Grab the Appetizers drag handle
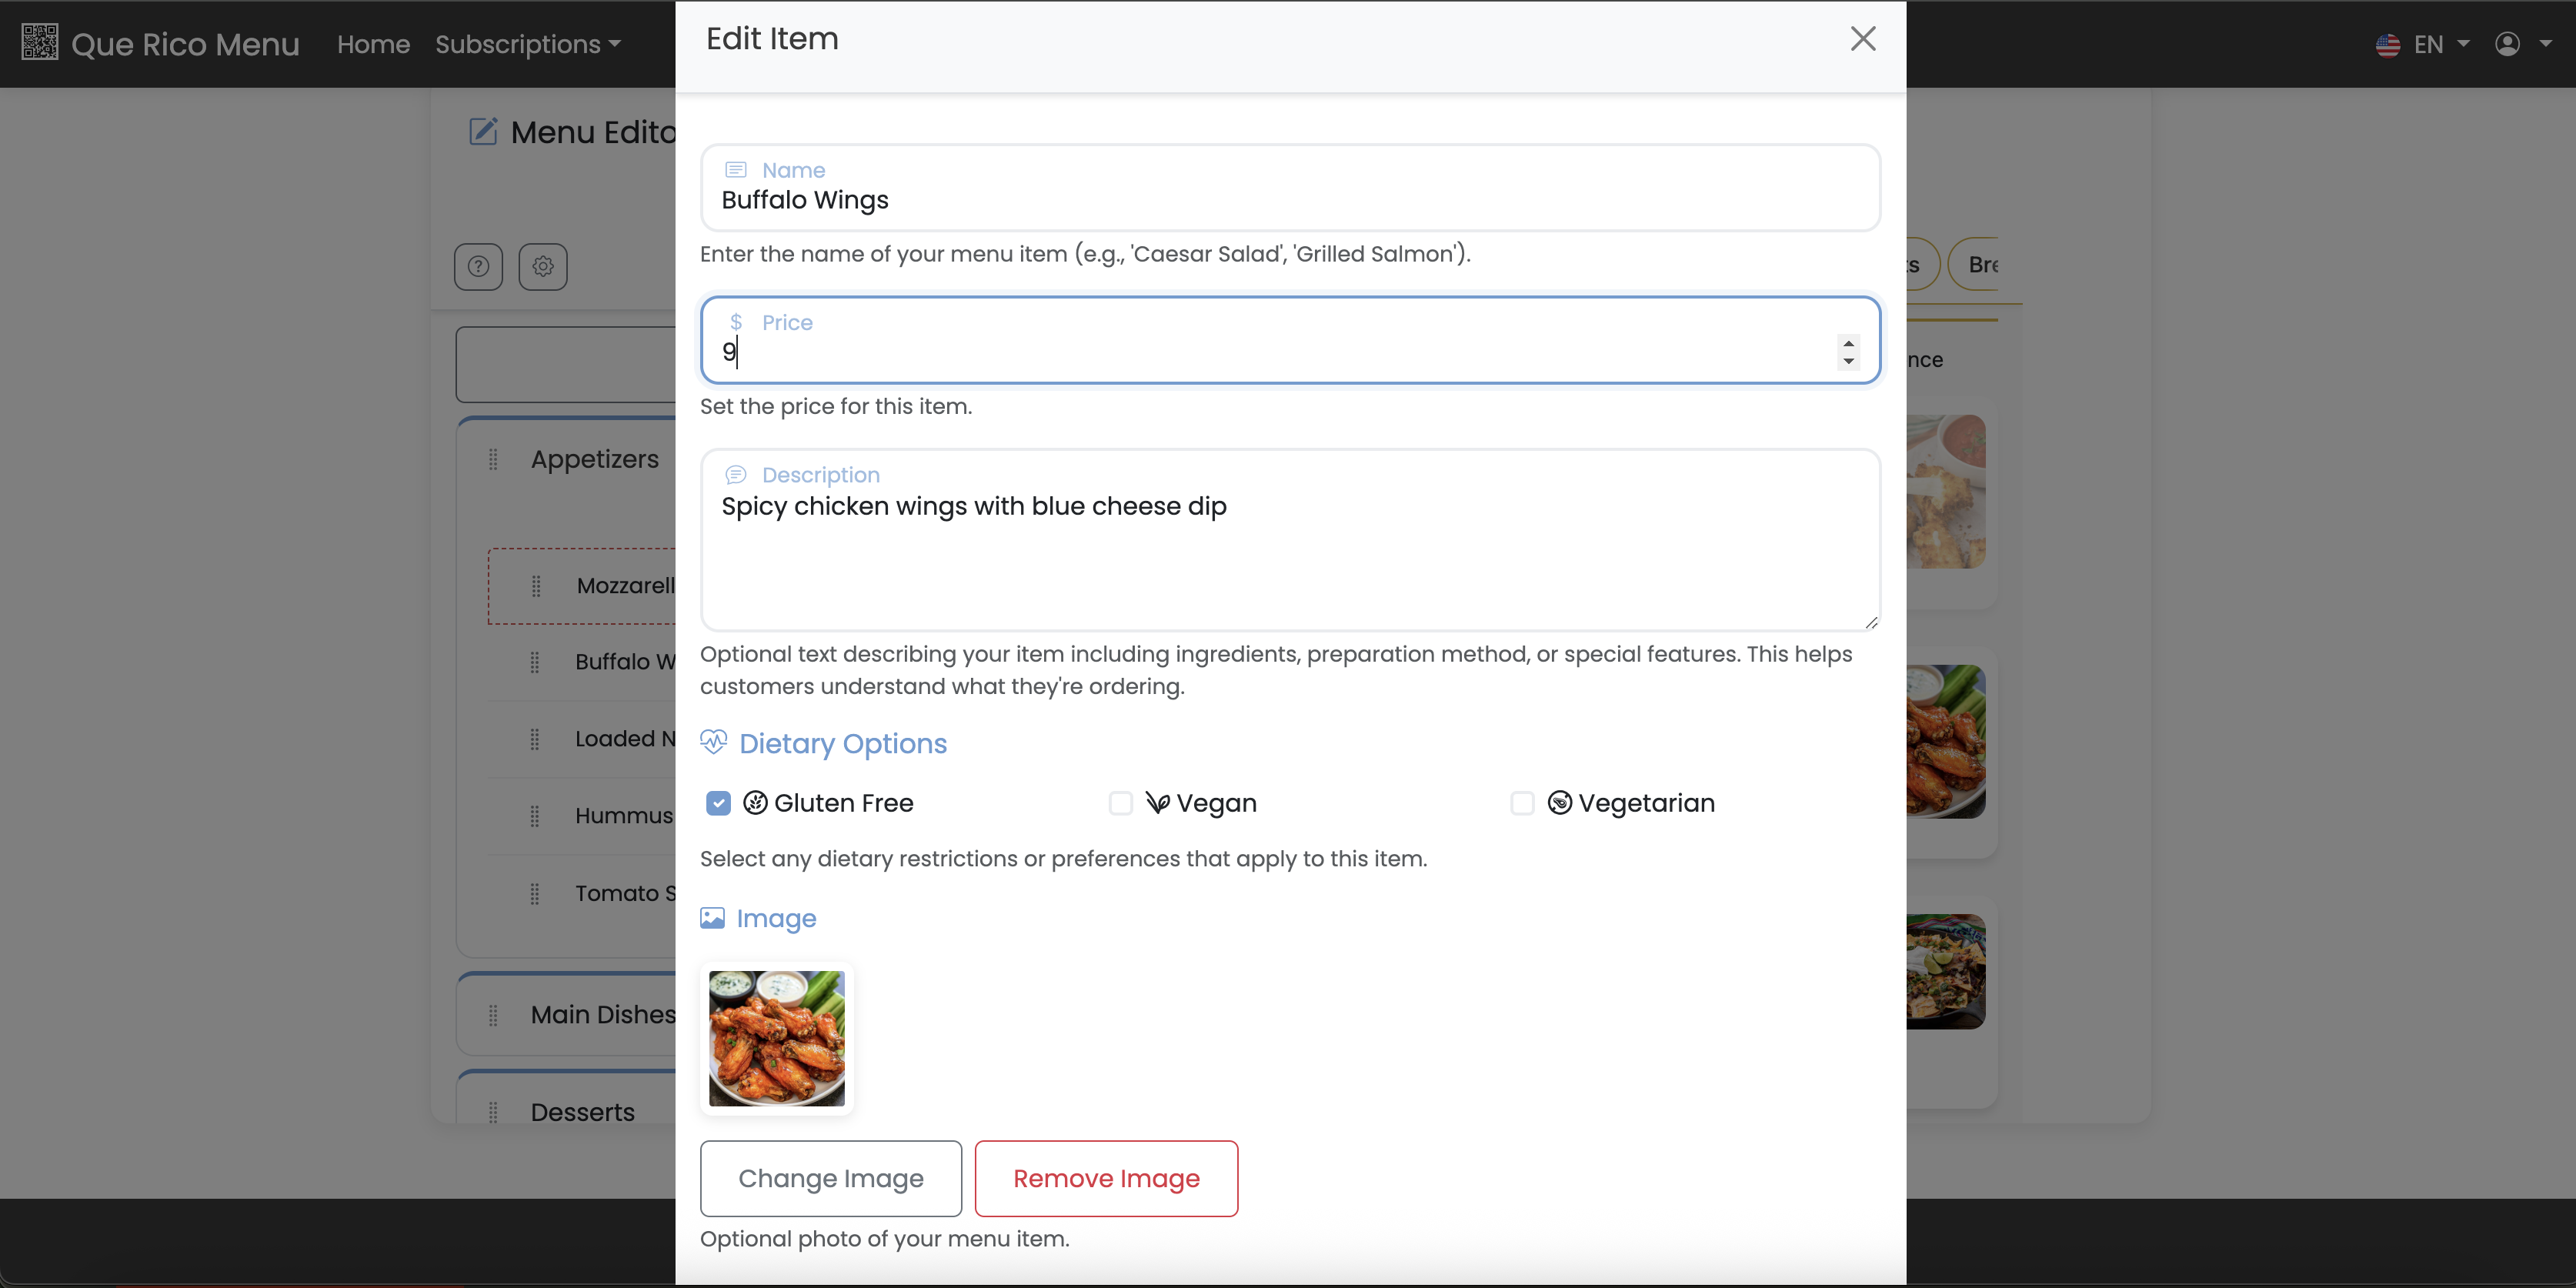 tap(493, 460)
